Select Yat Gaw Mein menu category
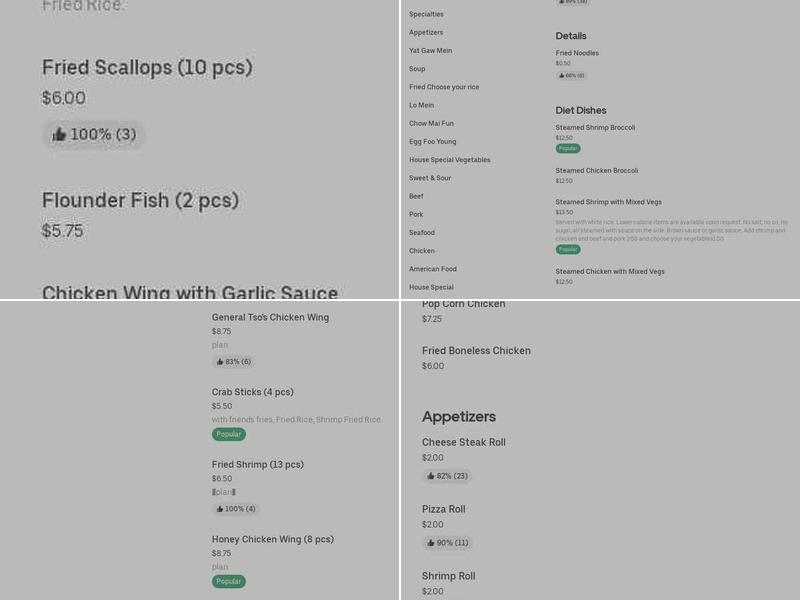 tap(430, 50)
